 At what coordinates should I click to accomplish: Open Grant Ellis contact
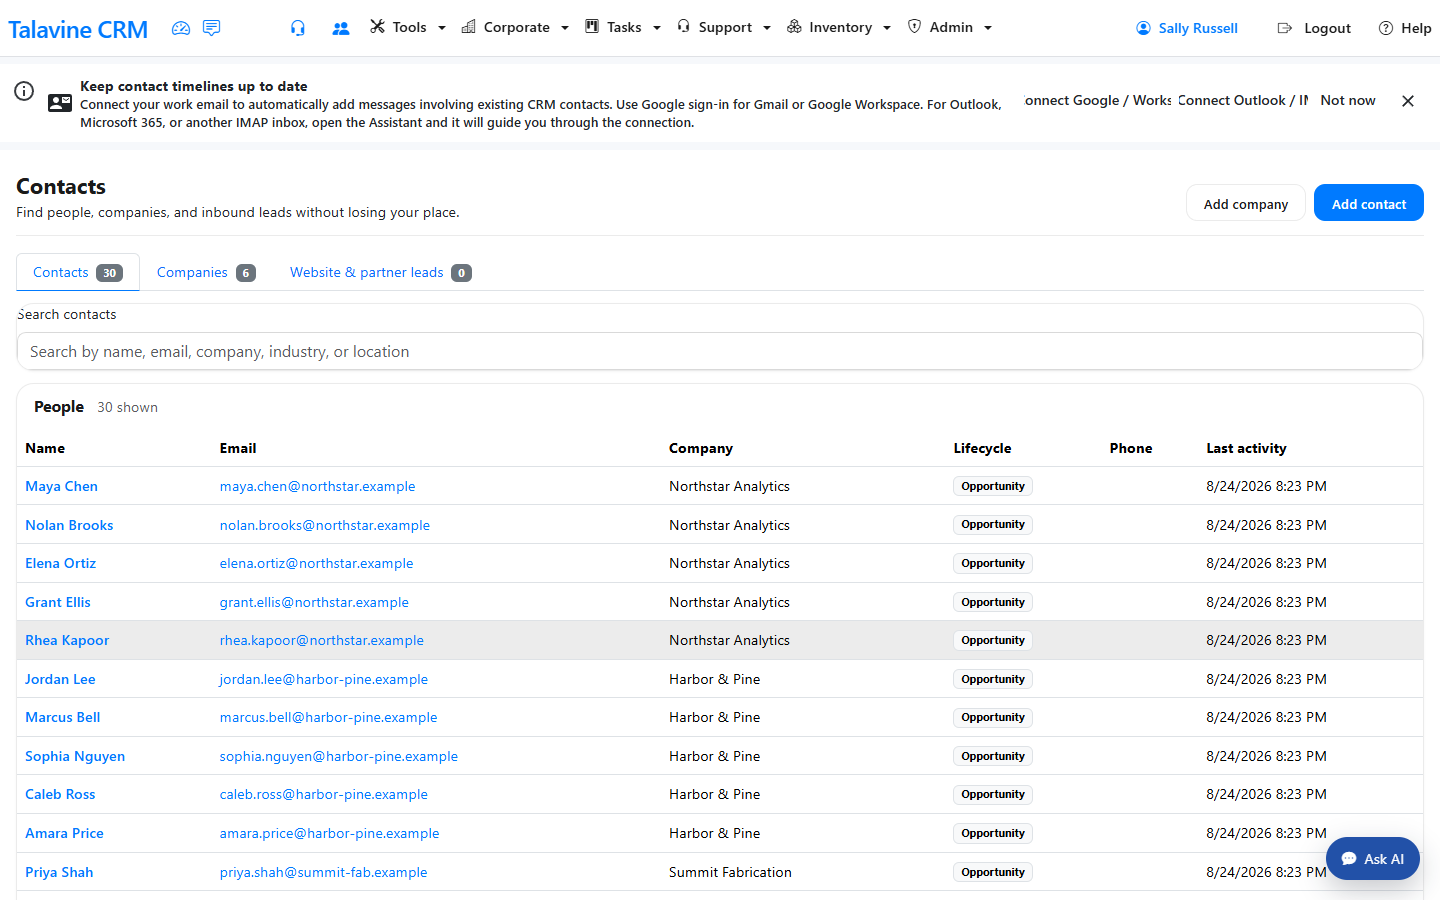click(58, 602)
